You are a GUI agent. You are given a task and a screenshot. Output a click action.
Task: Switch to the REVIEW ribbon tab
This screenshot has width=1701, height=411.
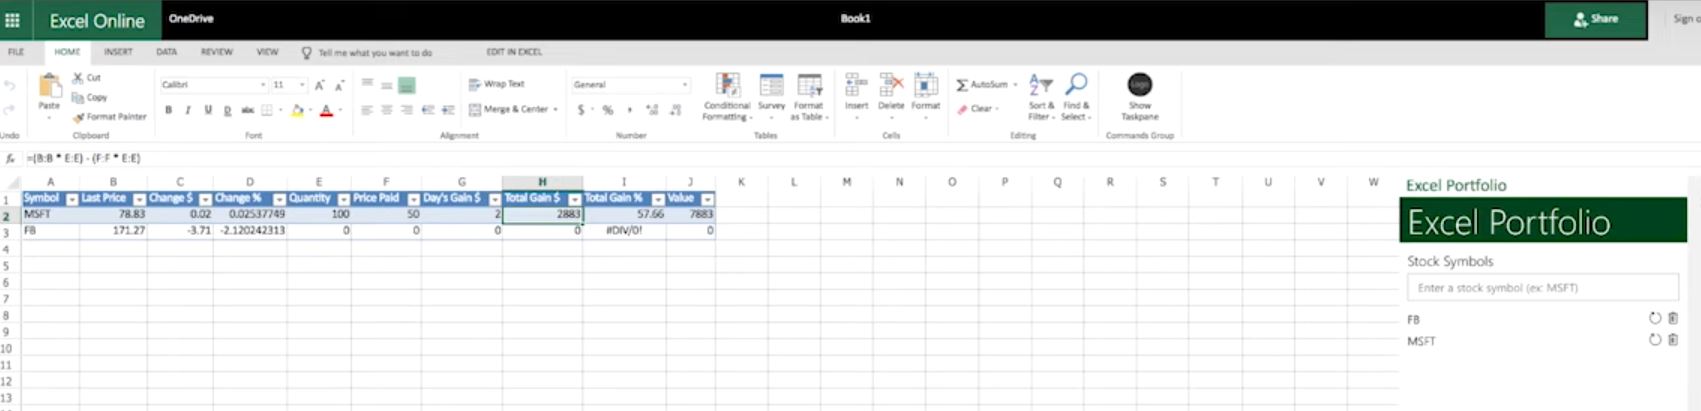click(x=216, y=52)
